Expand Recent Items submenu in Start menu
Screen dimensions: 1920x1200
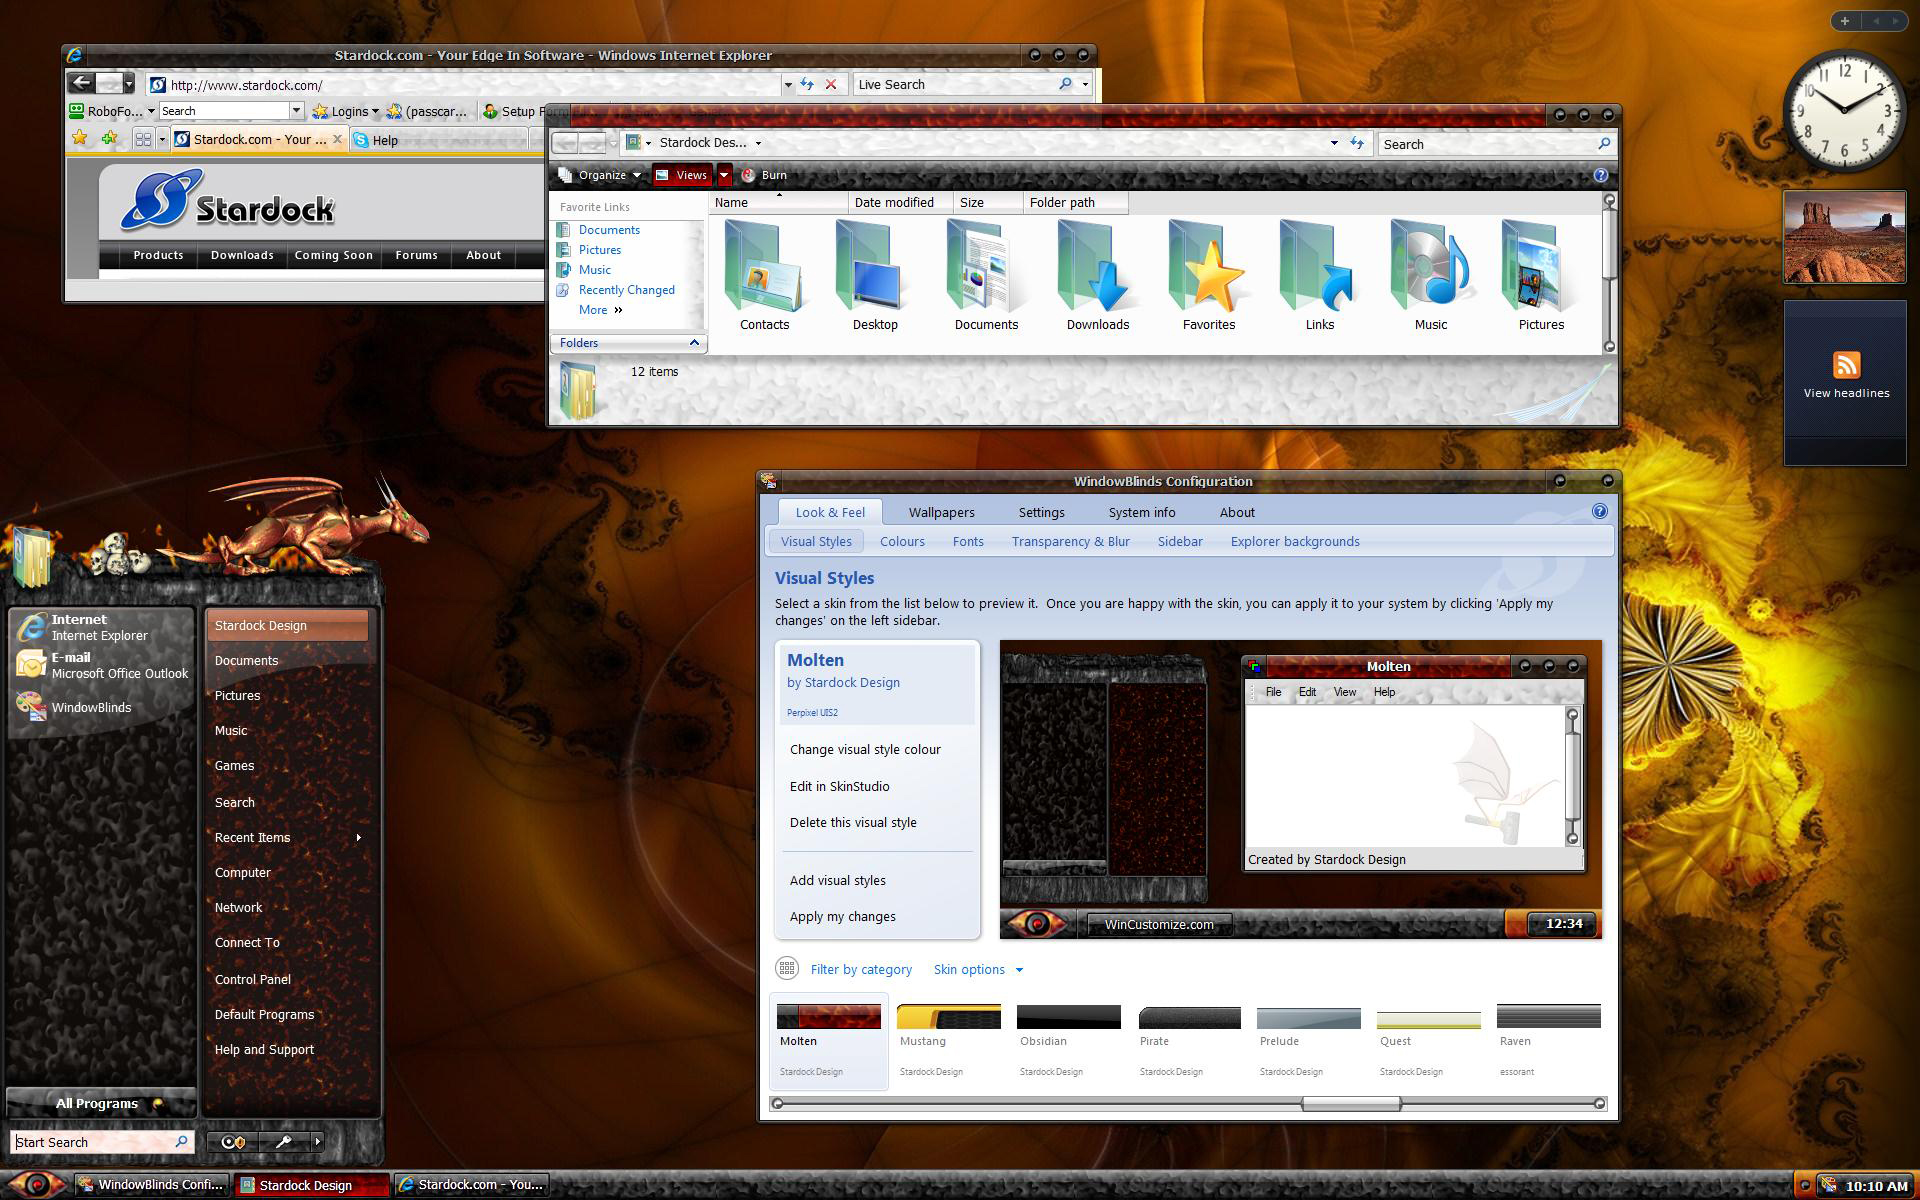[x=358, y=837]
